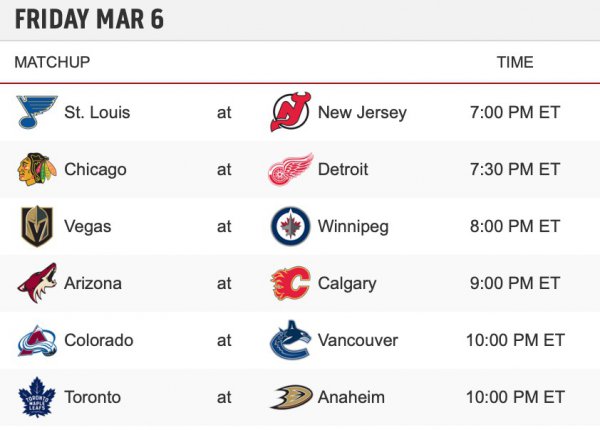Click the Vancouver Canucks logo
The image size is (600, 430).
(x=290, y=340)
